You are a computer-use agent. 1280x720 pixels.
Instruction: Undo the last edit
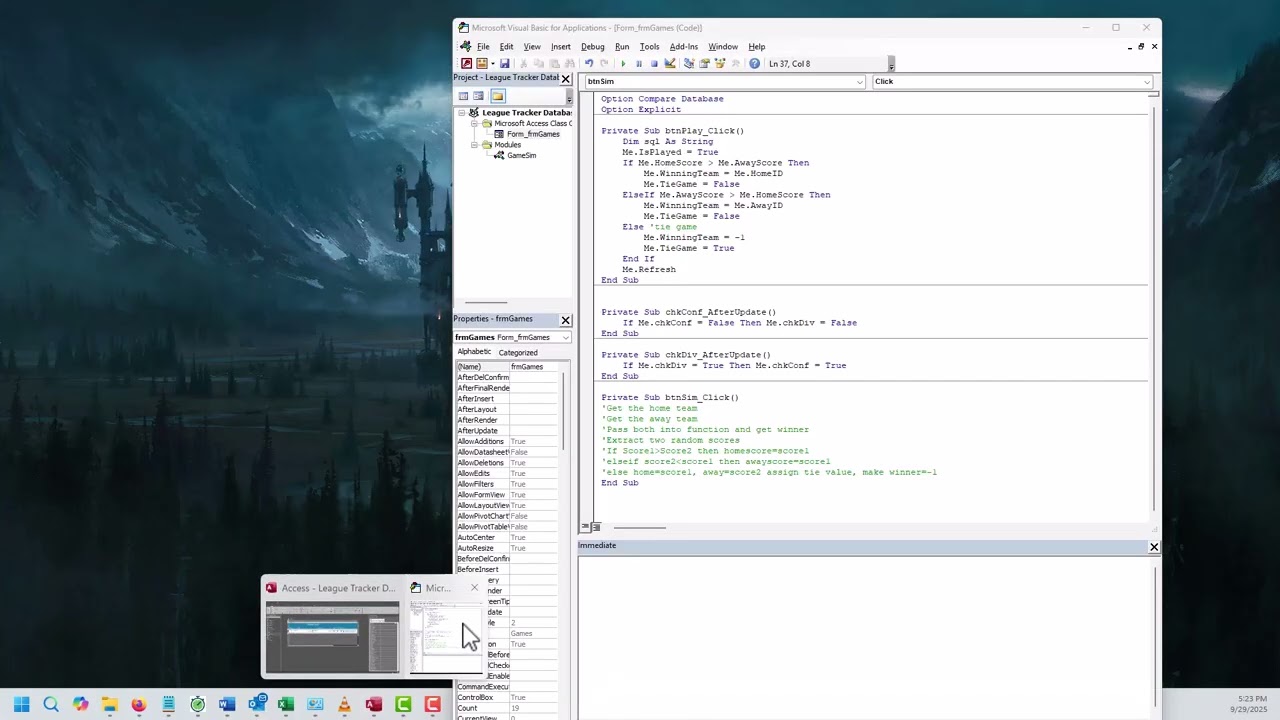tap(589, 64)
